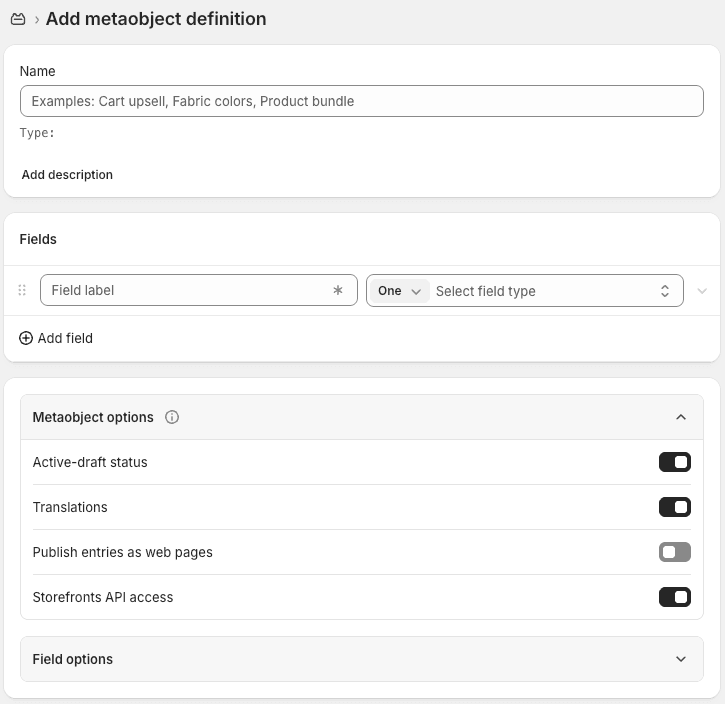Open the Select field type dropdown
The image size is (725, 704).
click(x=540, y=291)
